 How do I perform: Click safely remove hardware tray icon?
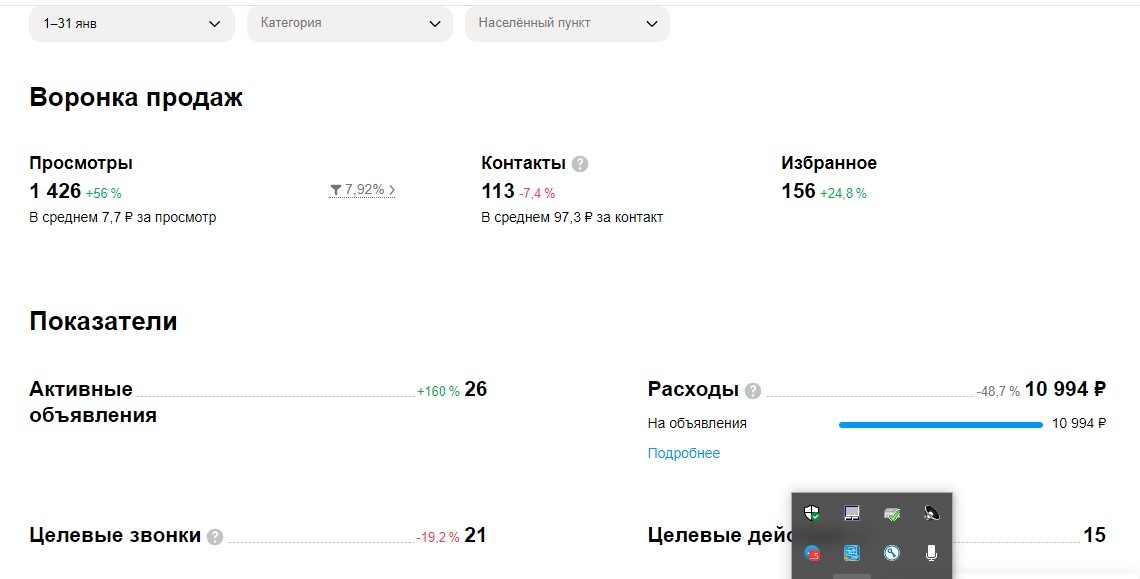point(892,514)
